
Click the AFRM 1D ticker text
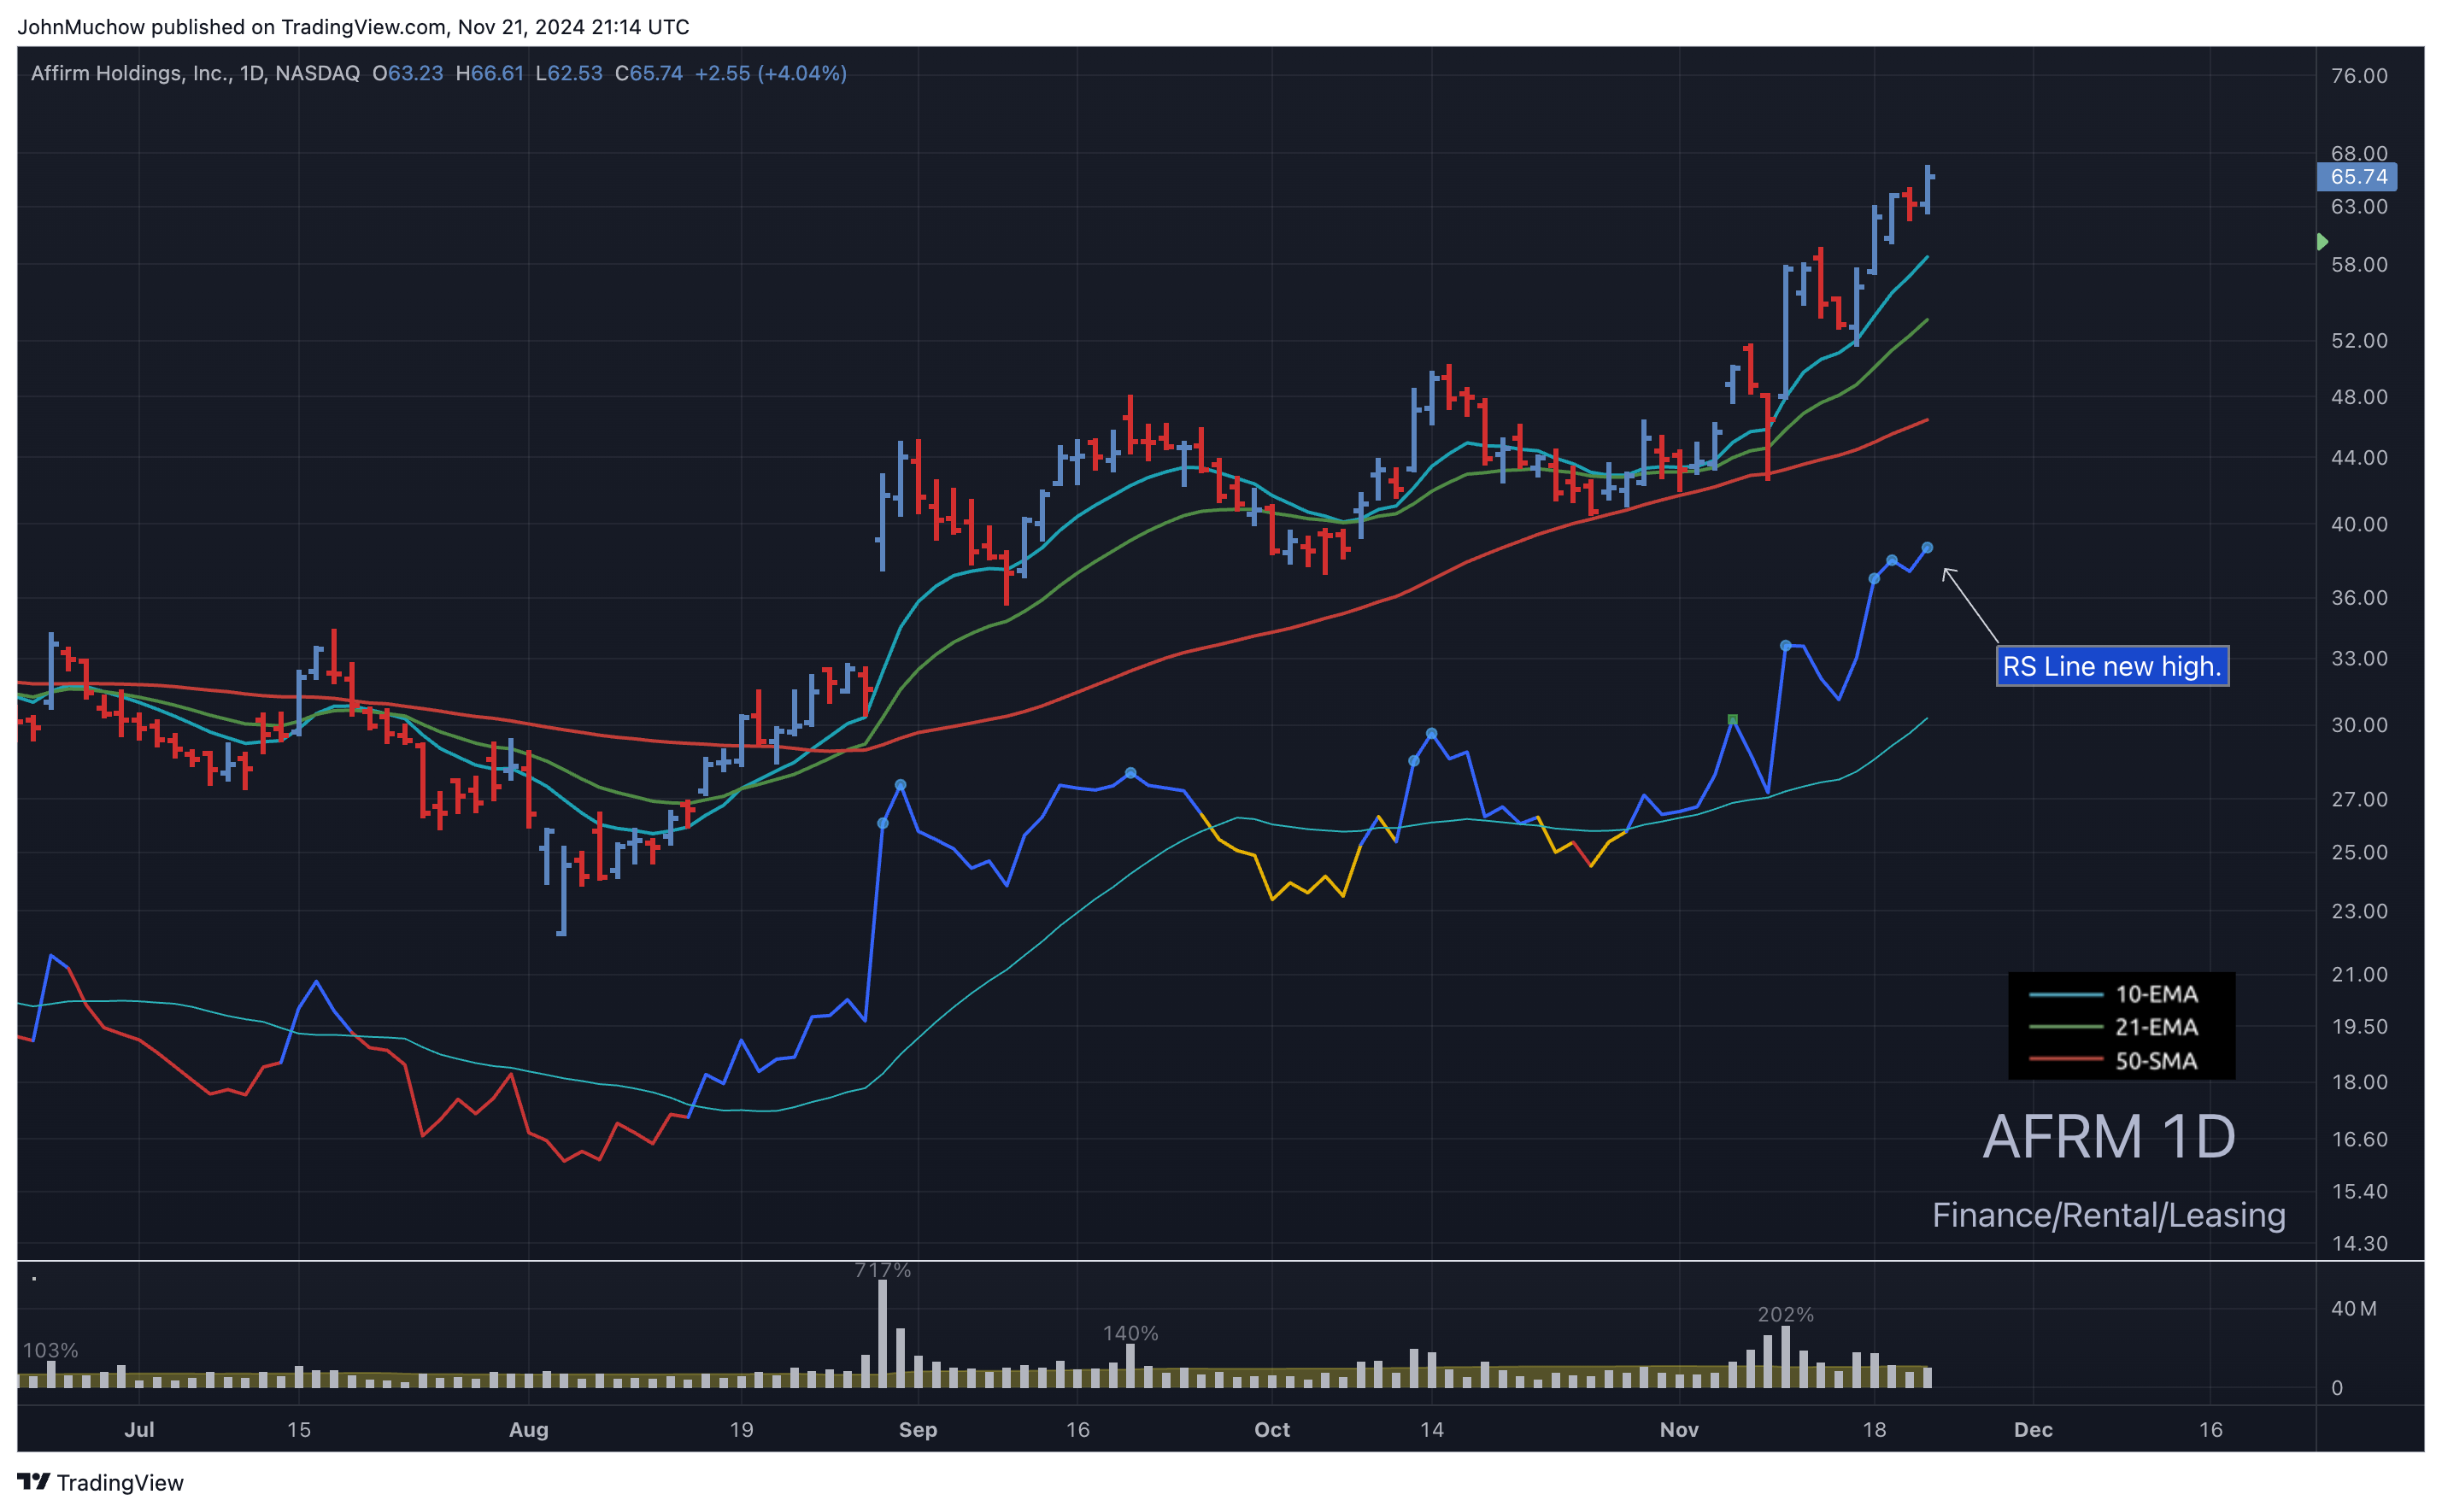click(2108, 1136)
